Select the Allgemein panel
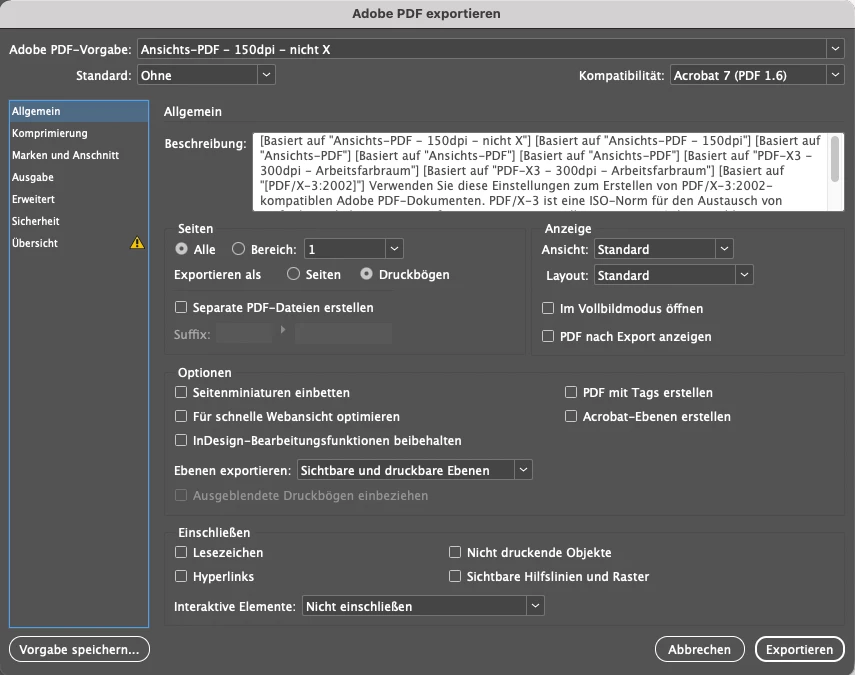The width and height of the screenshot is (855, 675). 79,111
